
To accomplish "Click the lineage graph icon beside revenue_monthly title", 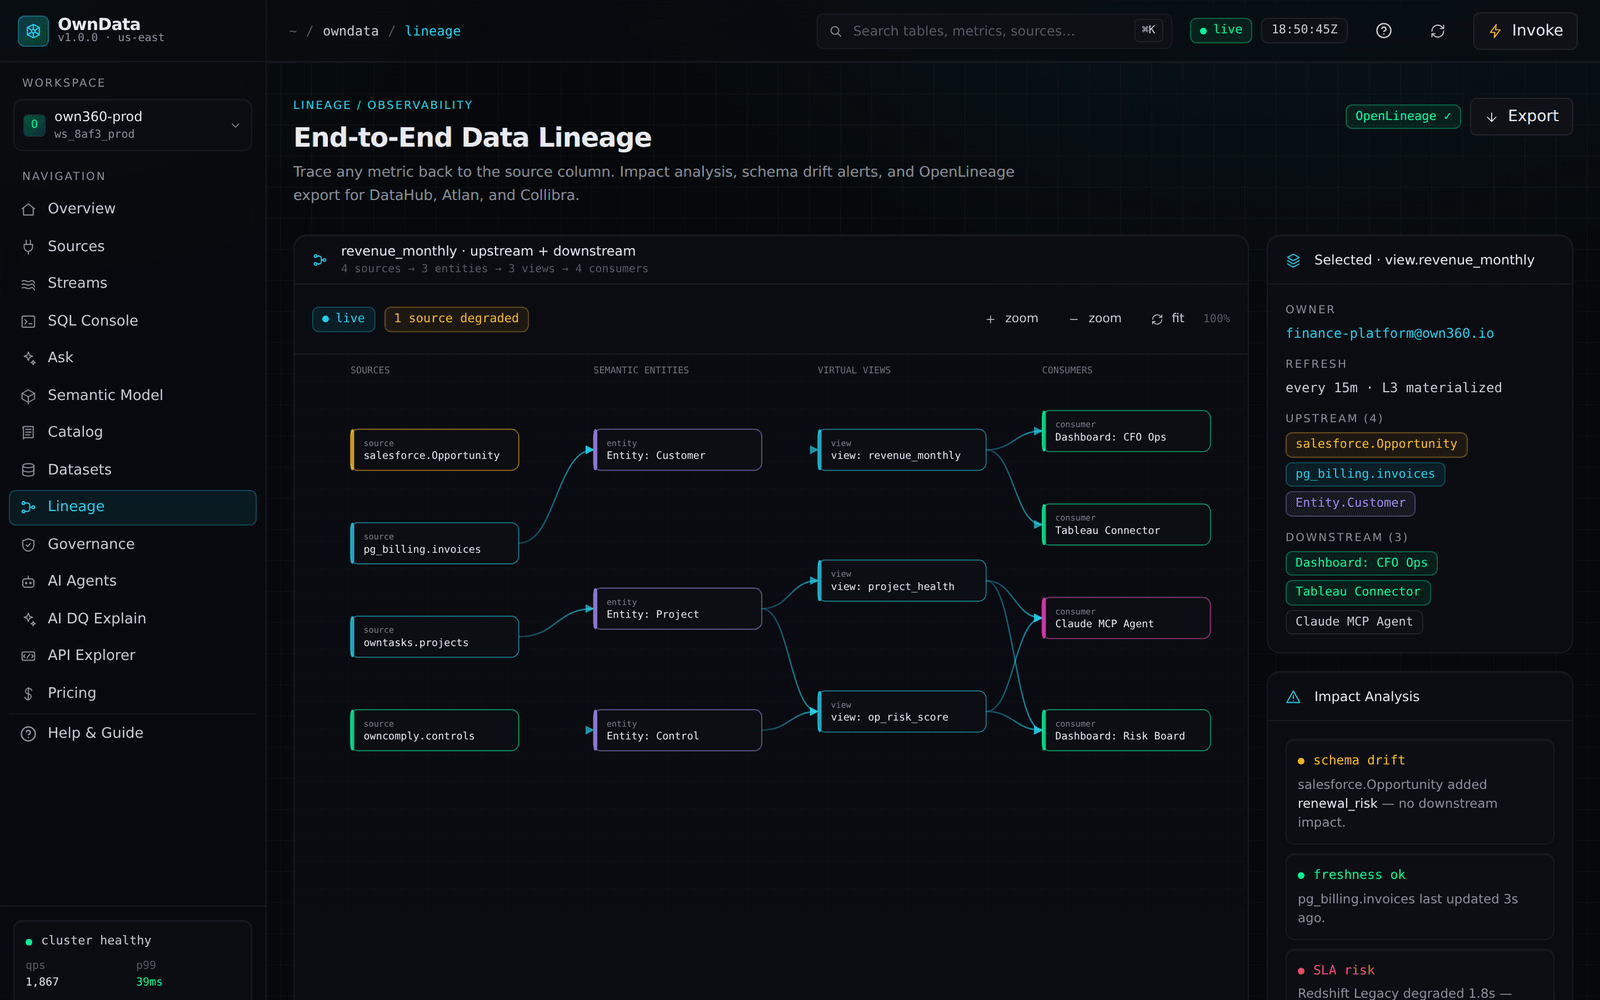I will pos(320,260).
